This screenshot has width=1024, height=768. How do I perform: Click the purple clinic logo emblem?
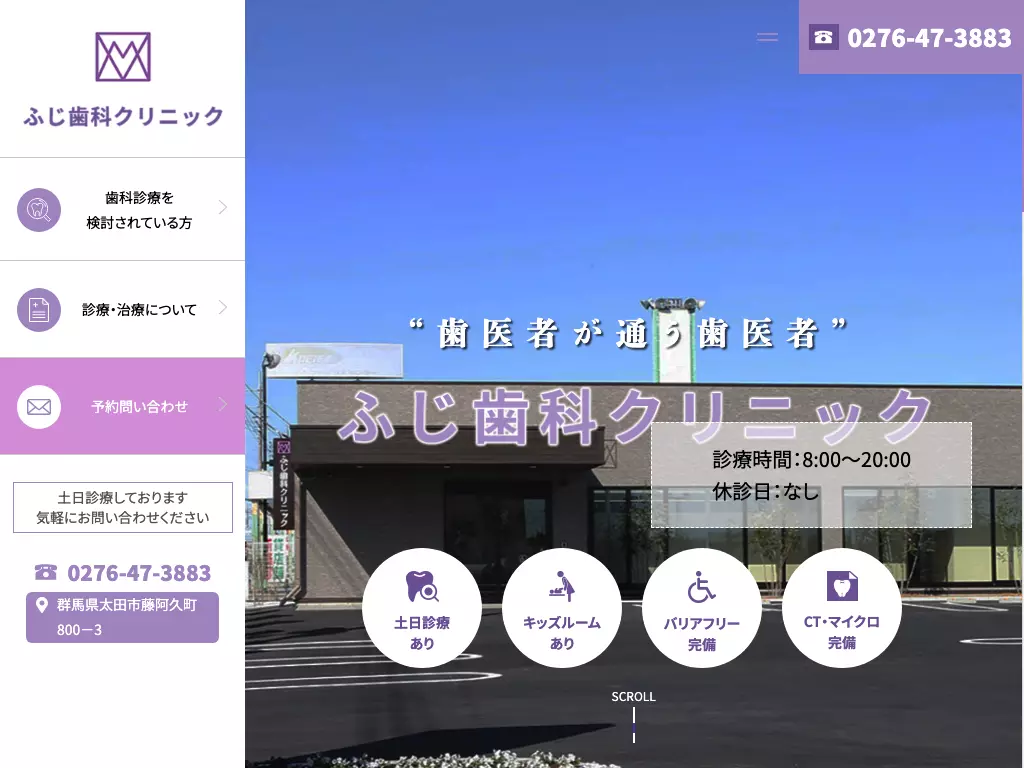pyautogui.click(x=123, y=57)
